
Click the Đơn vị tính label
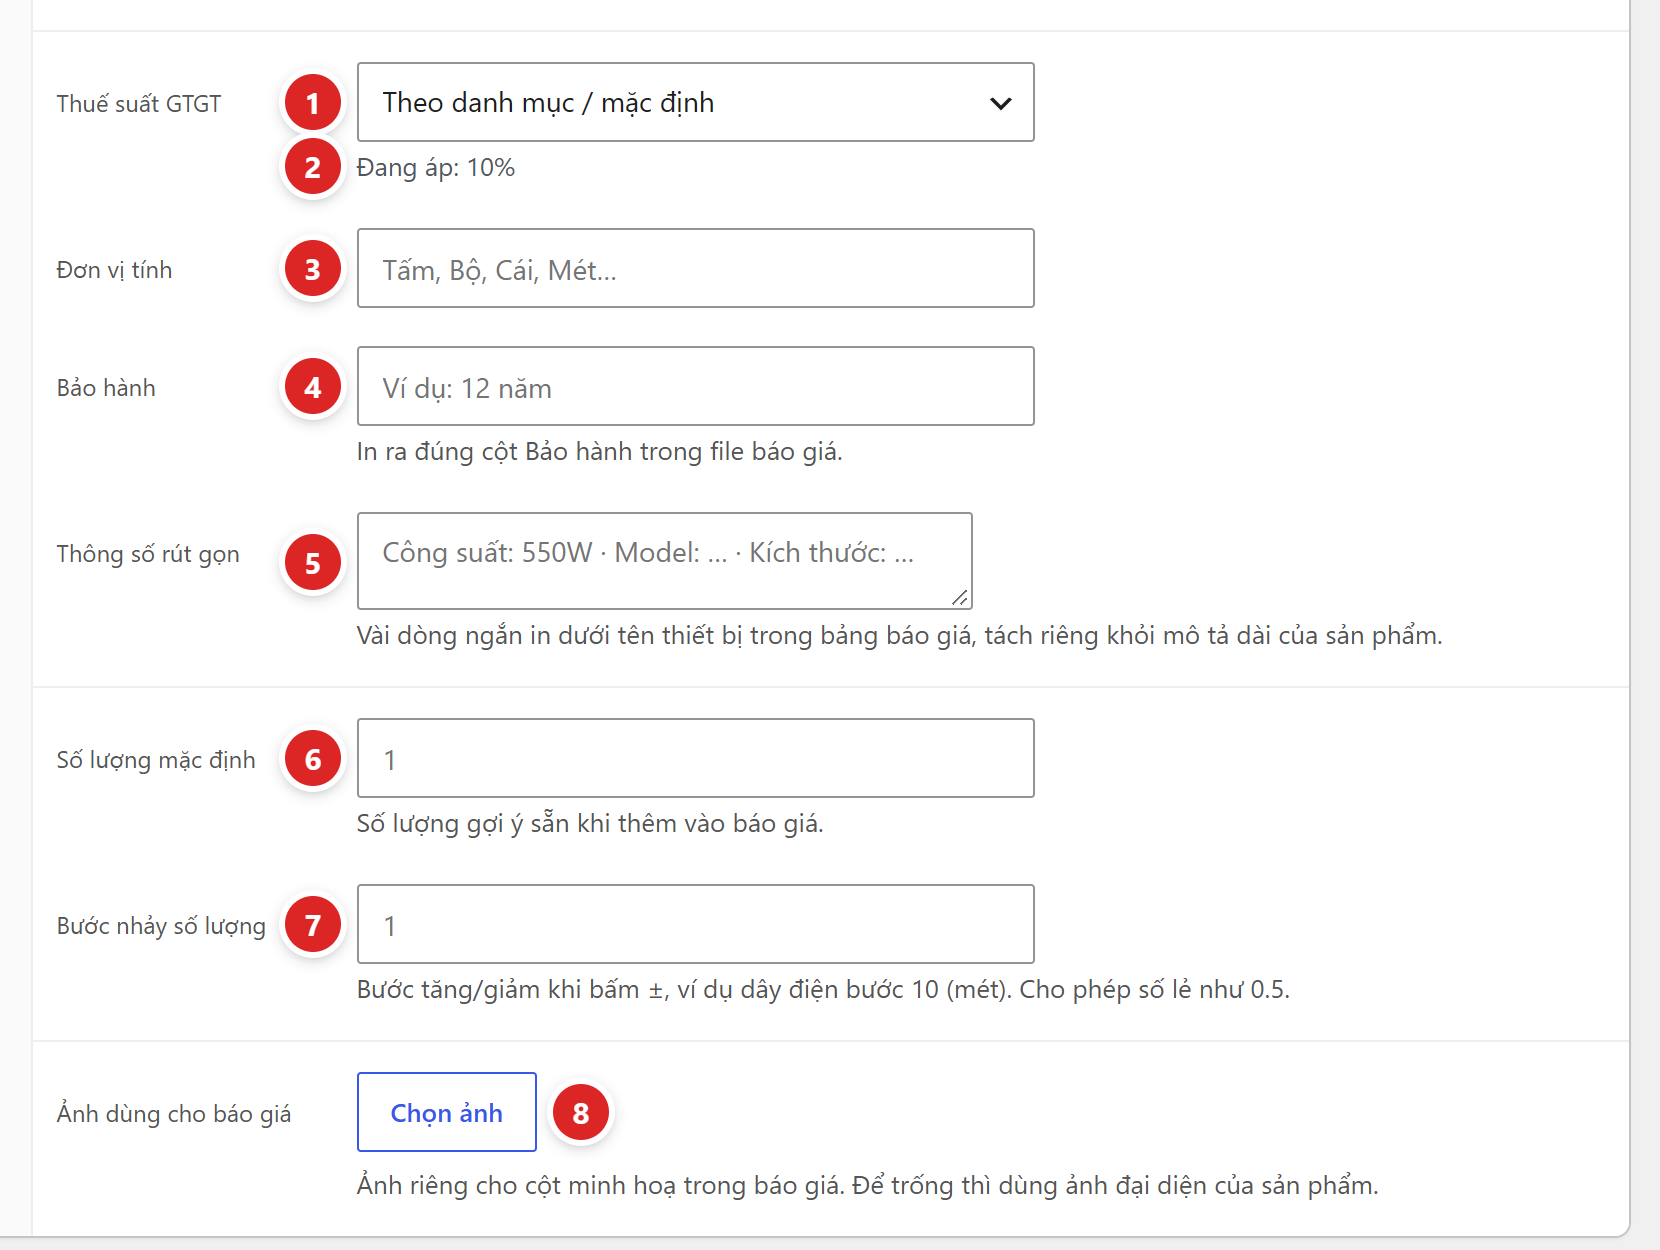click(x=114, y=270)
